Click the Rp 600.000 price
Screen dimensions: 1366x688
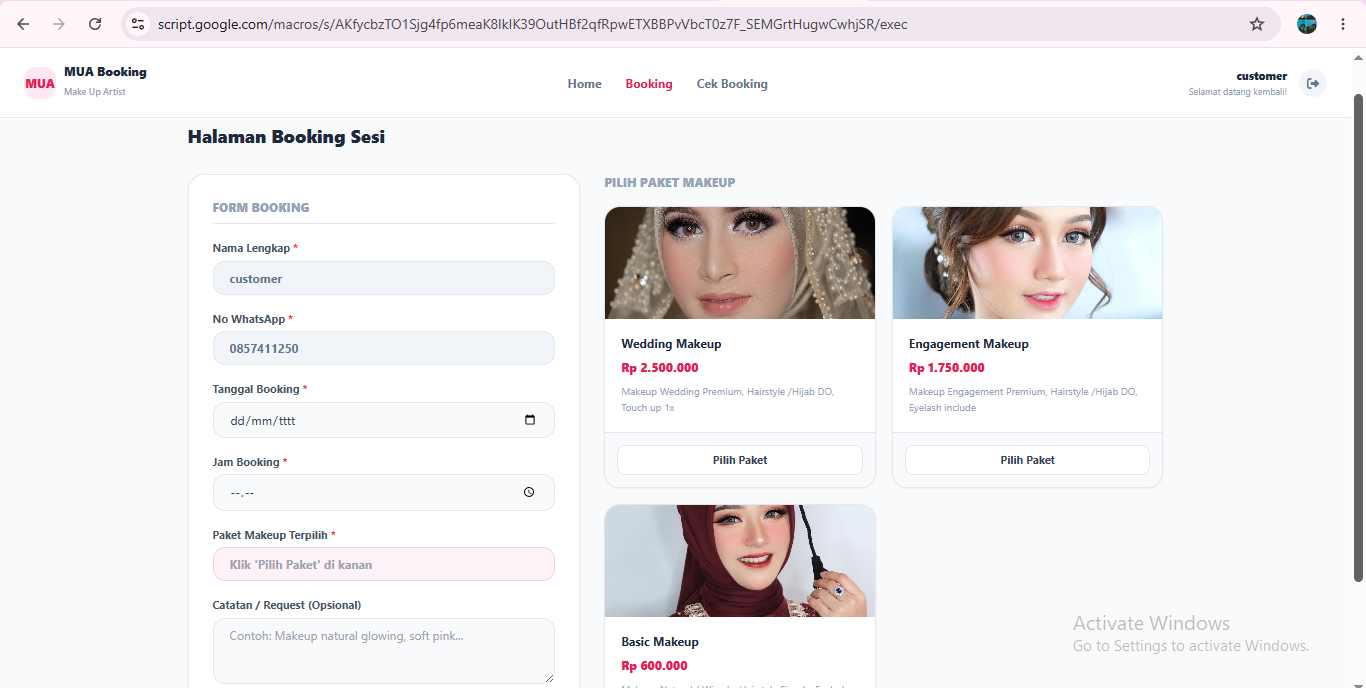pyautogui.click(x=654, y=666)
